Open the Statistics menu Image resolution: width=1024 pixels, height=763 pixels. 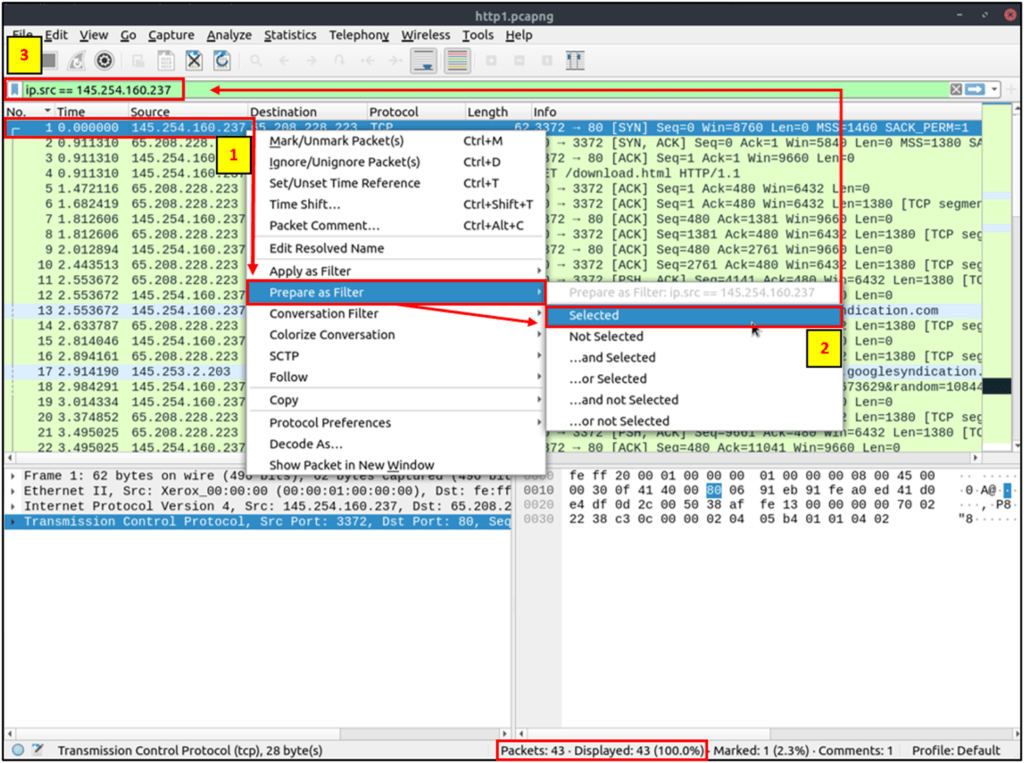[290, 35]
